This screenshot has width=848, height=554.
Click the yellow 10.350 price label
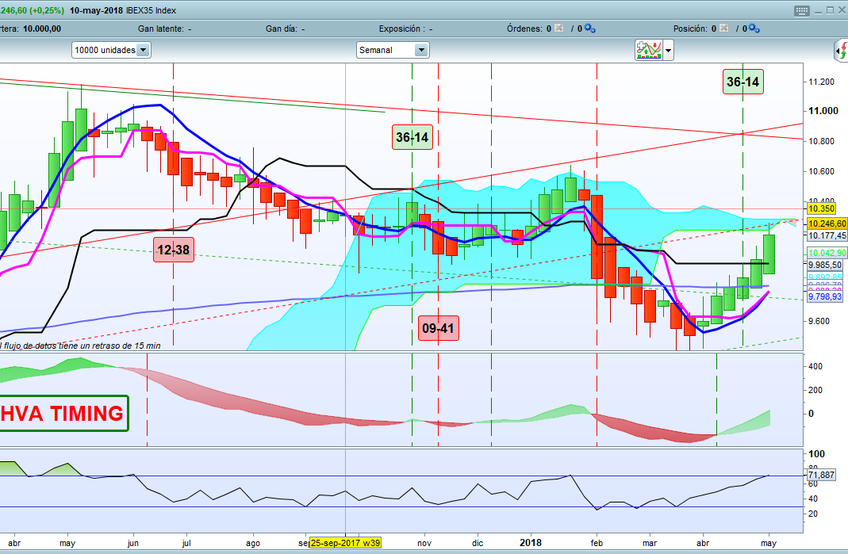point(821,208)
